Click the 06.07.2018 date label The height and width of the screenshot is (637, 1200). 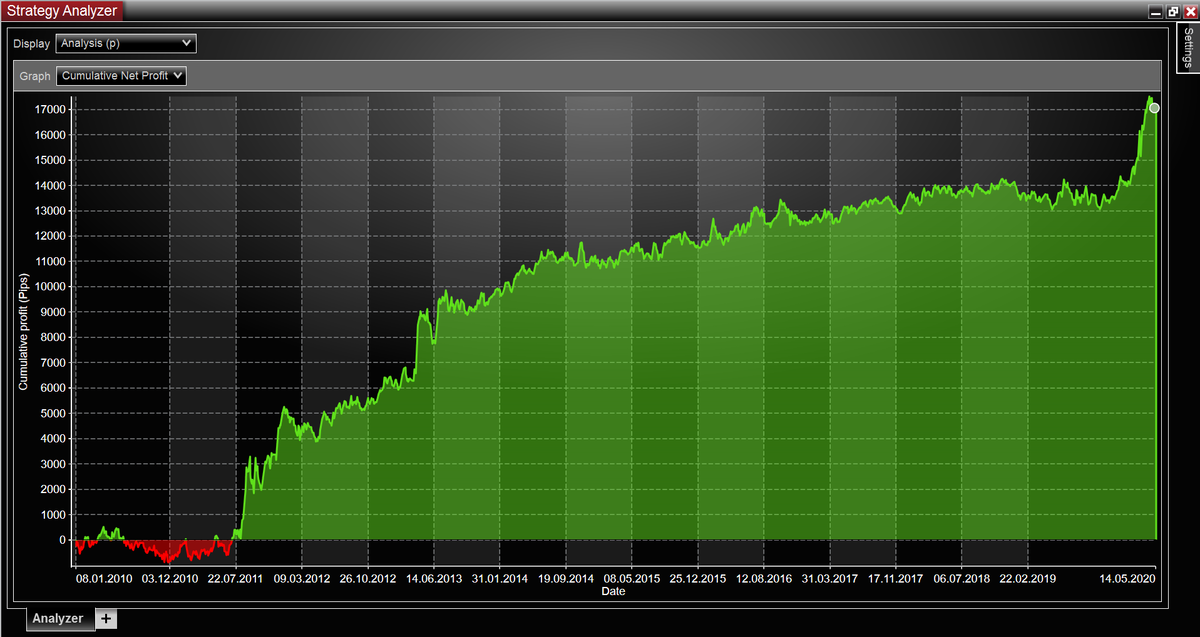pyautogui.click(x=962, y=578)
